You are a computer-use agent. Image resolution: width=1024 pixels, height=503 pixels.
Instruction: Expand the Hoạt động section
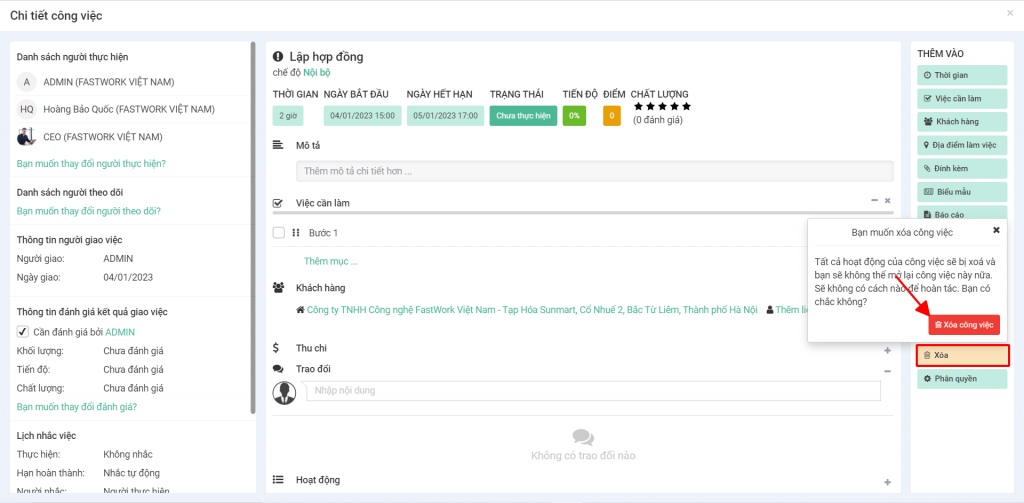click(887, 482)
